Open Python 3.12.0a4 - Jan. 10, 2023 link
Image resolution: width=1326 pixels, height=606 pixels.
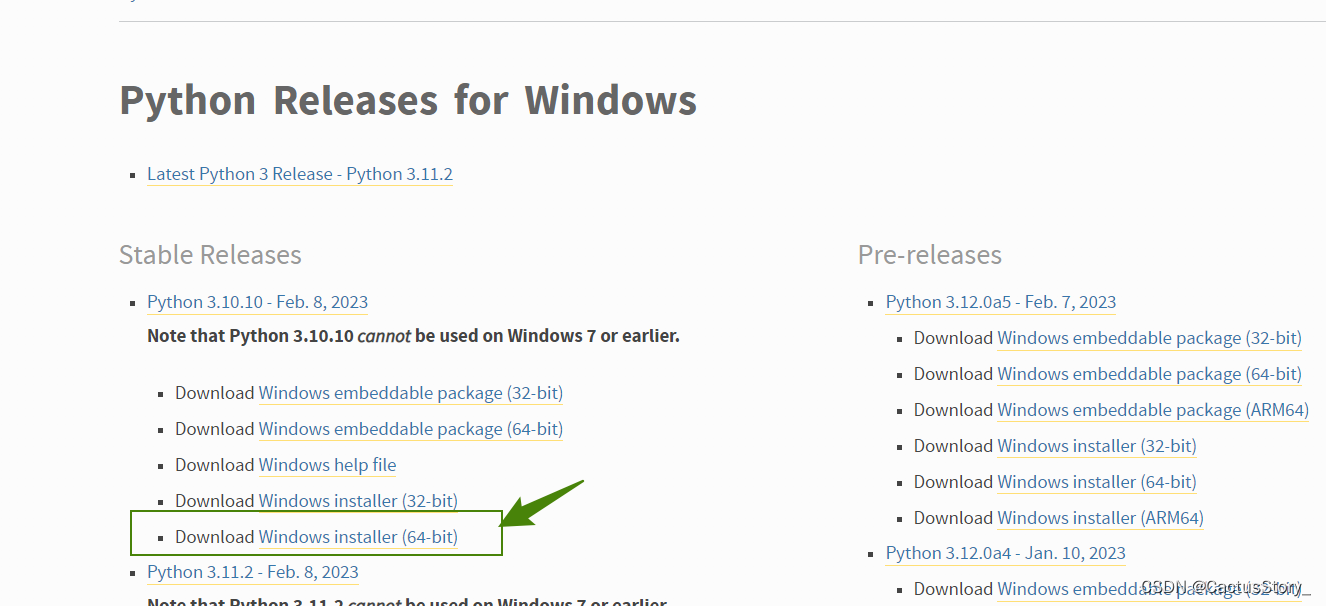(x=1006, y=553)
